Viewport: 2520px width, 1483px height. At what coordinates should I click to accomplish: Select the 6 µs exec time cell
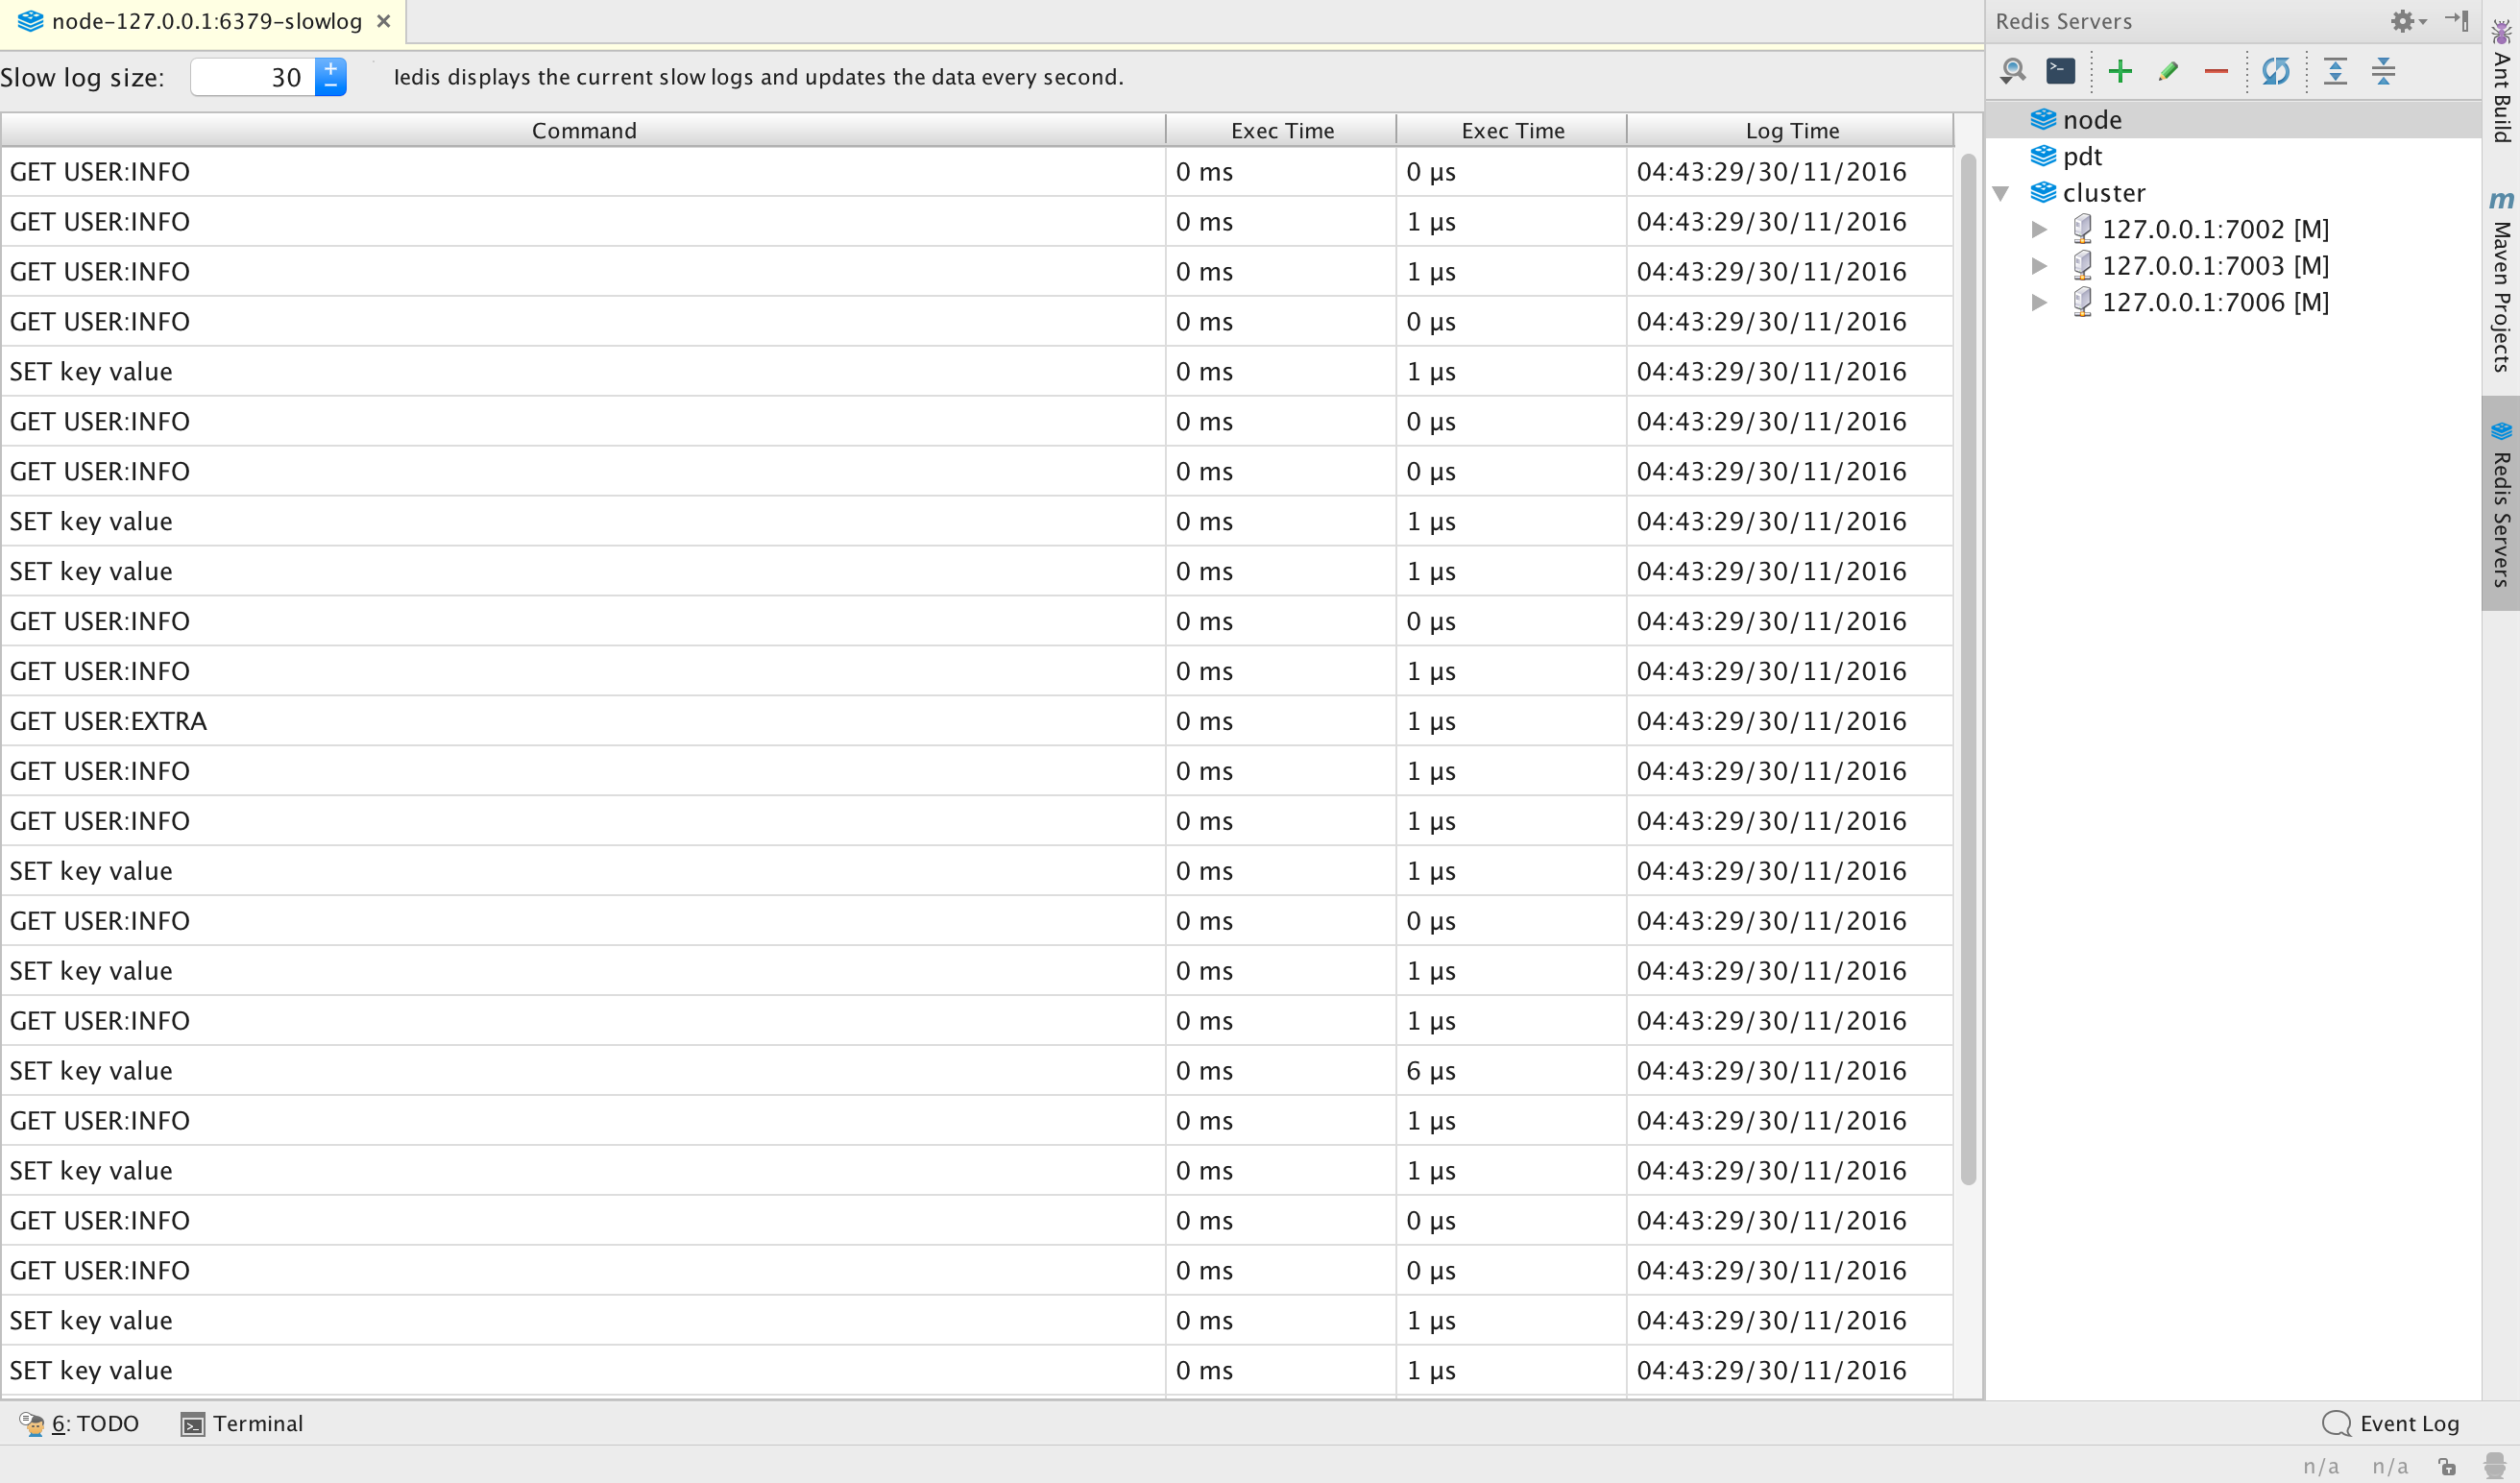coord(1511,1070)
